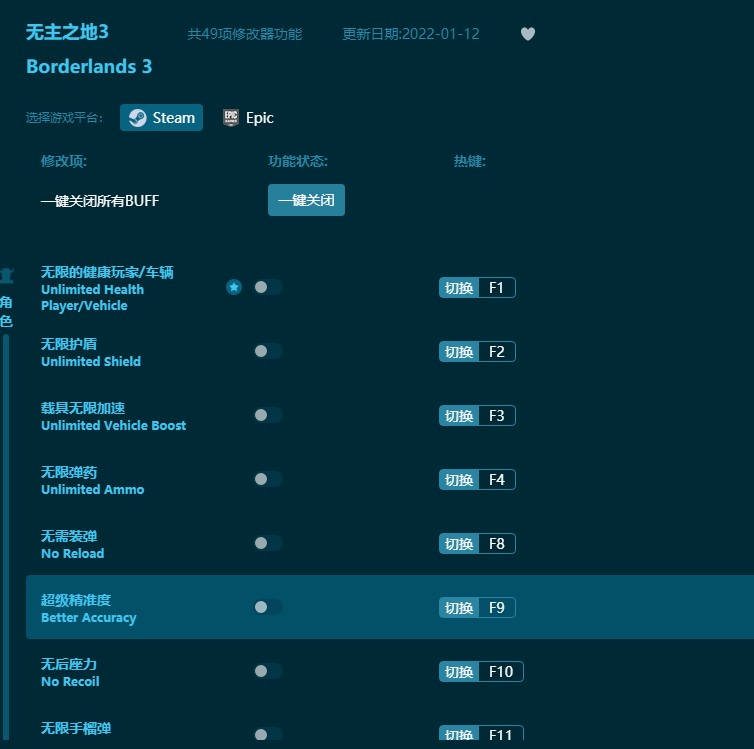Click the 一键关闭 button

(306, 200)
